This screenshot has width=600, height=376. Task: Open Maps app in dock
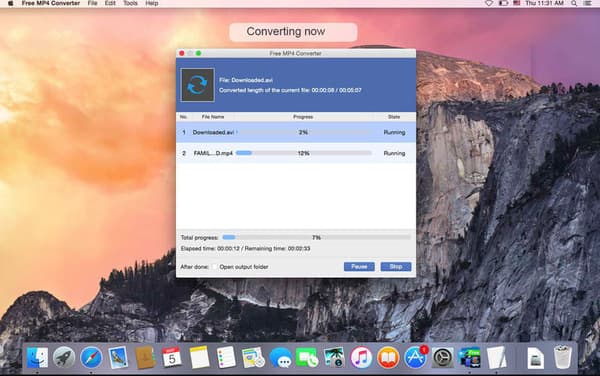click(x=253, y=358)
